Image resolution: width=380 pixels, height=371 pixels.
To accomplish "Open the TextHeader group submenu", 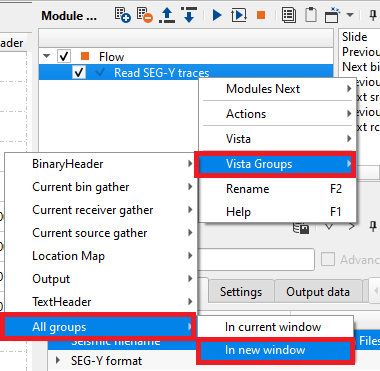I will pos(101,302).
